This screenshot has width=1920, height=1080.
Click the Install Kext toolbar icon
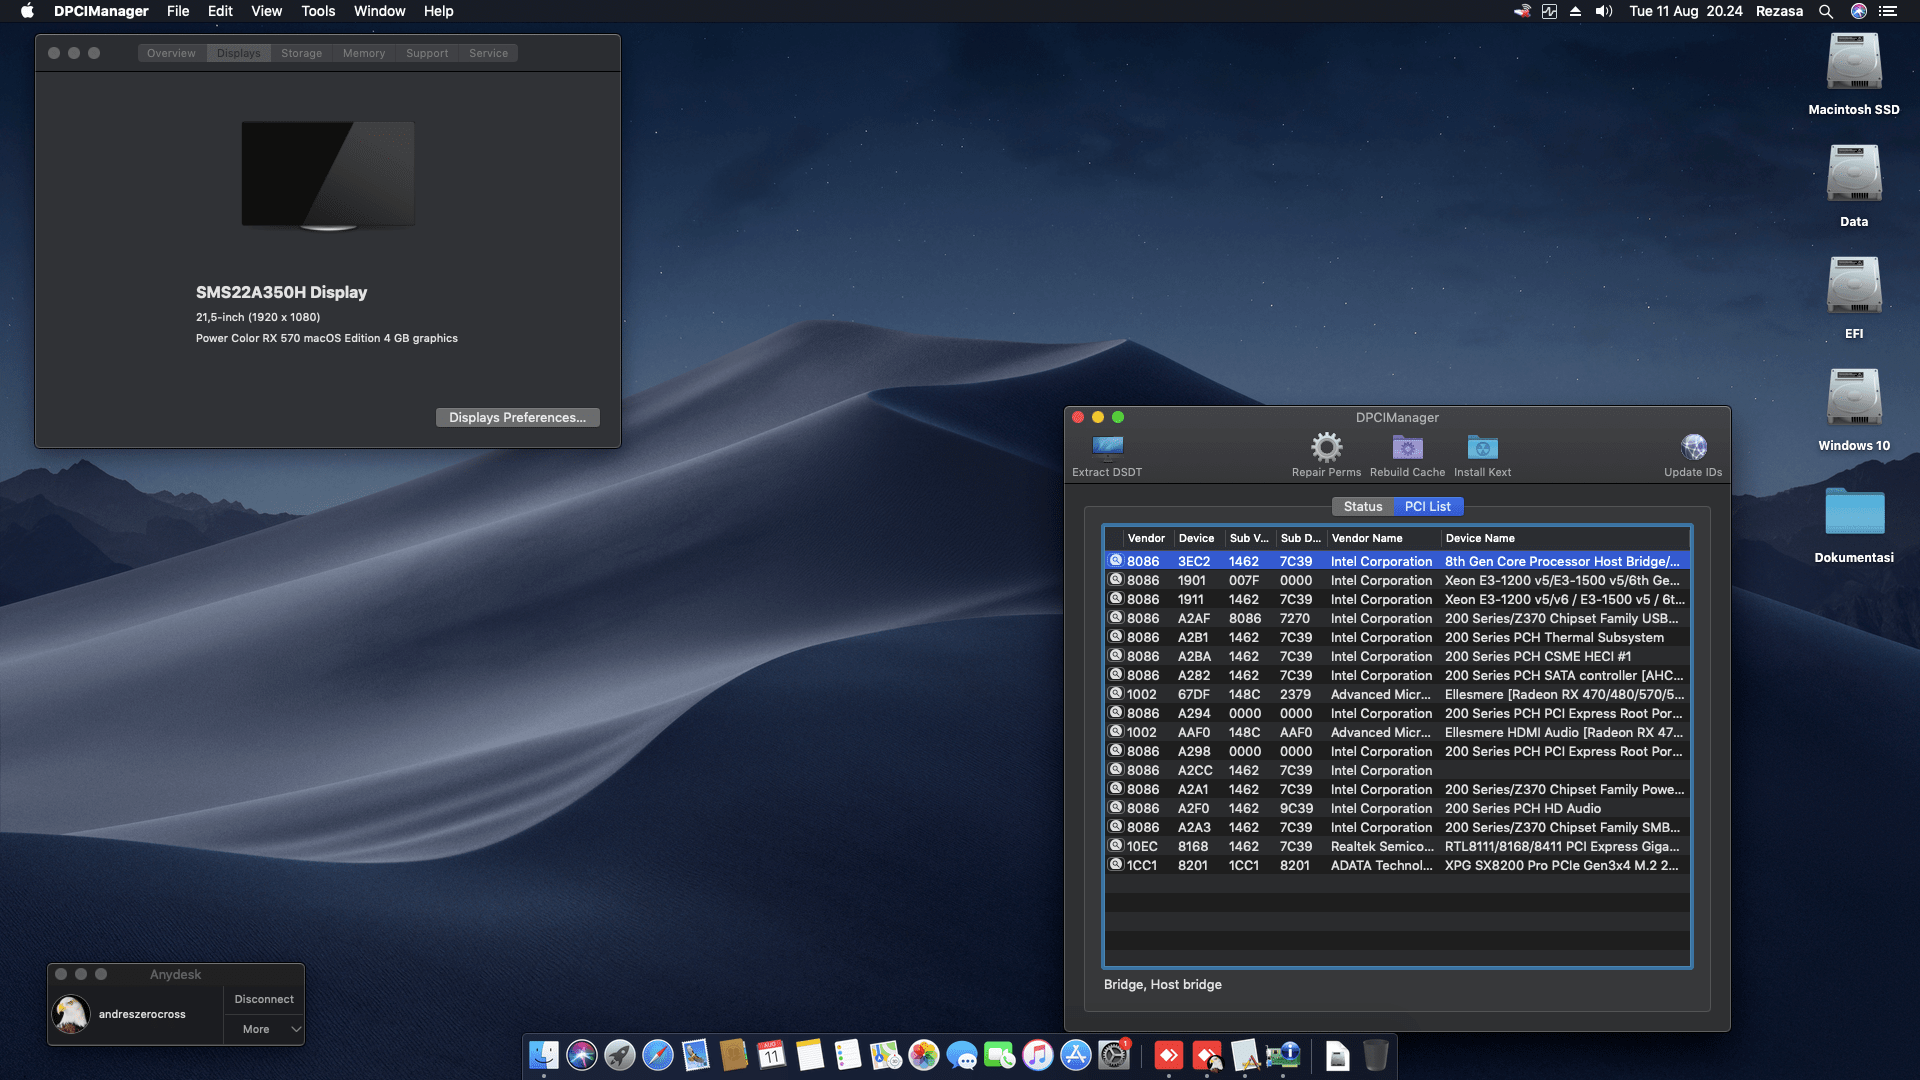click(x=1482, y=447)
